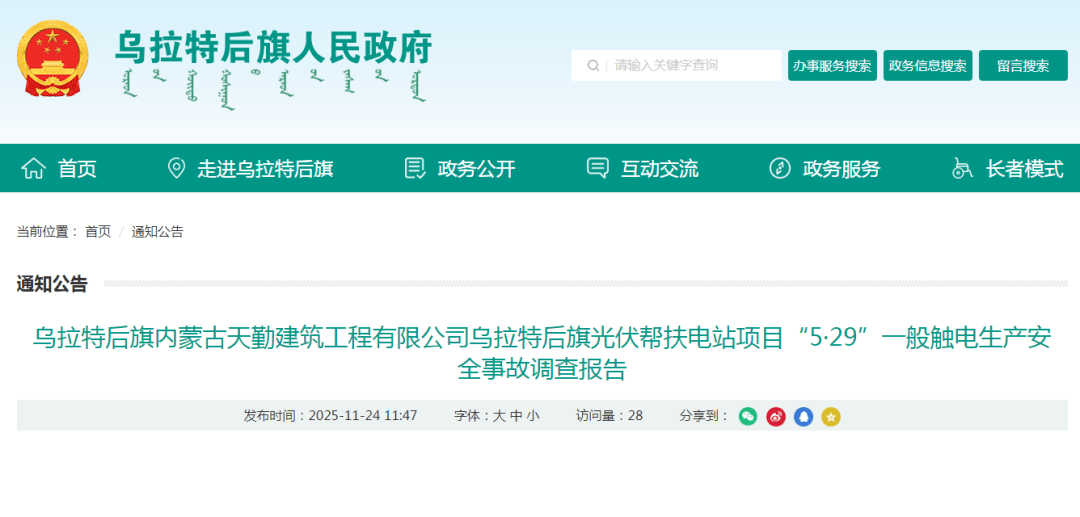This screenshot has height=517, width=1080.
Task: Click the house icon beside 首页
Action: click(x=33, y=168)
